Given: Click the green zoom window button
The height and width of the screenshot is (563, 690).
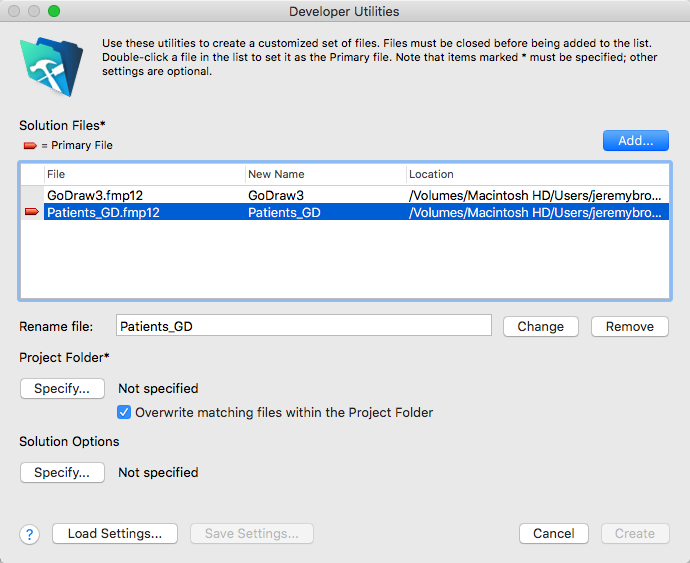Looking at the screenshot, I should pos(54,11).
